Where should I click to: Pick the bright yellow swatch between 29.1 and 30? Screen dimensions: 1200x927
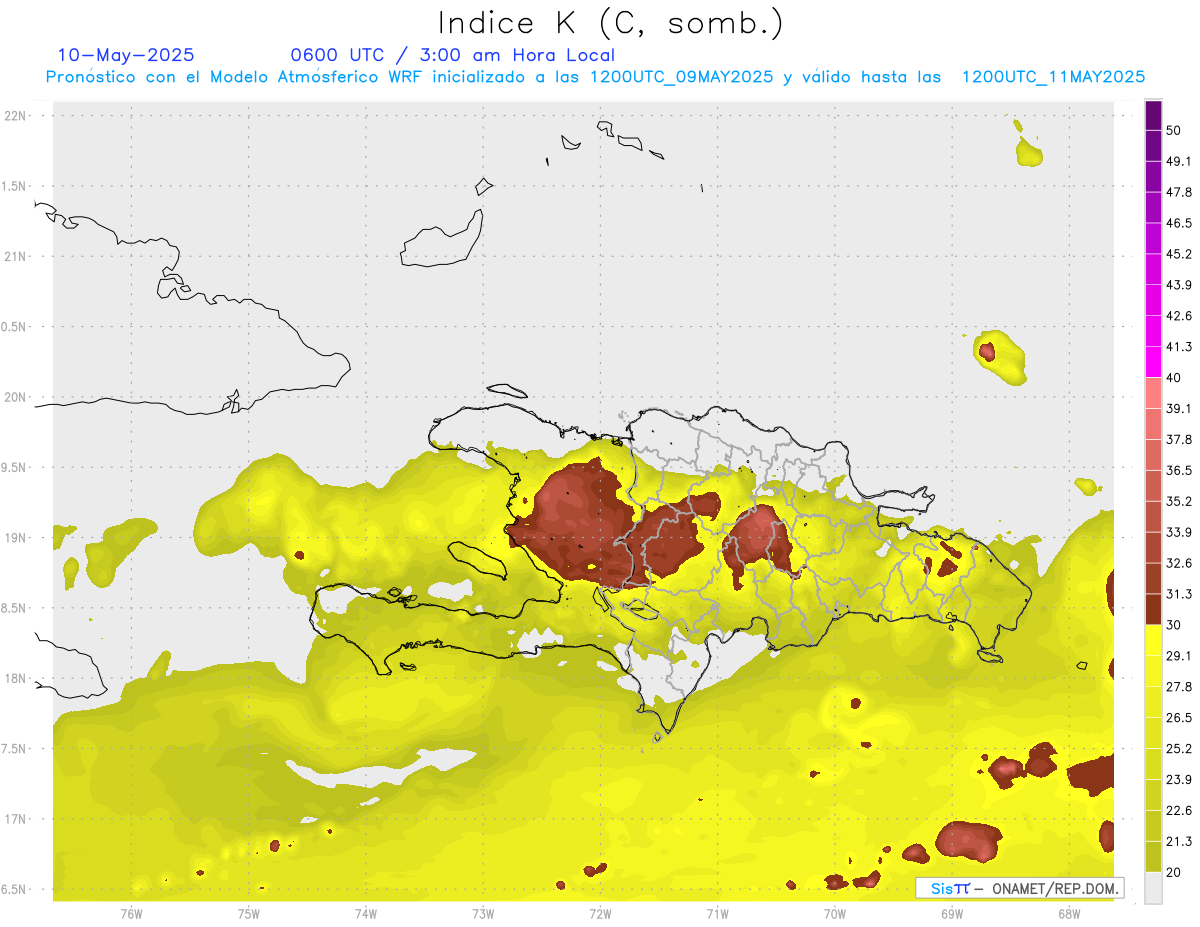click(1153, 640)
